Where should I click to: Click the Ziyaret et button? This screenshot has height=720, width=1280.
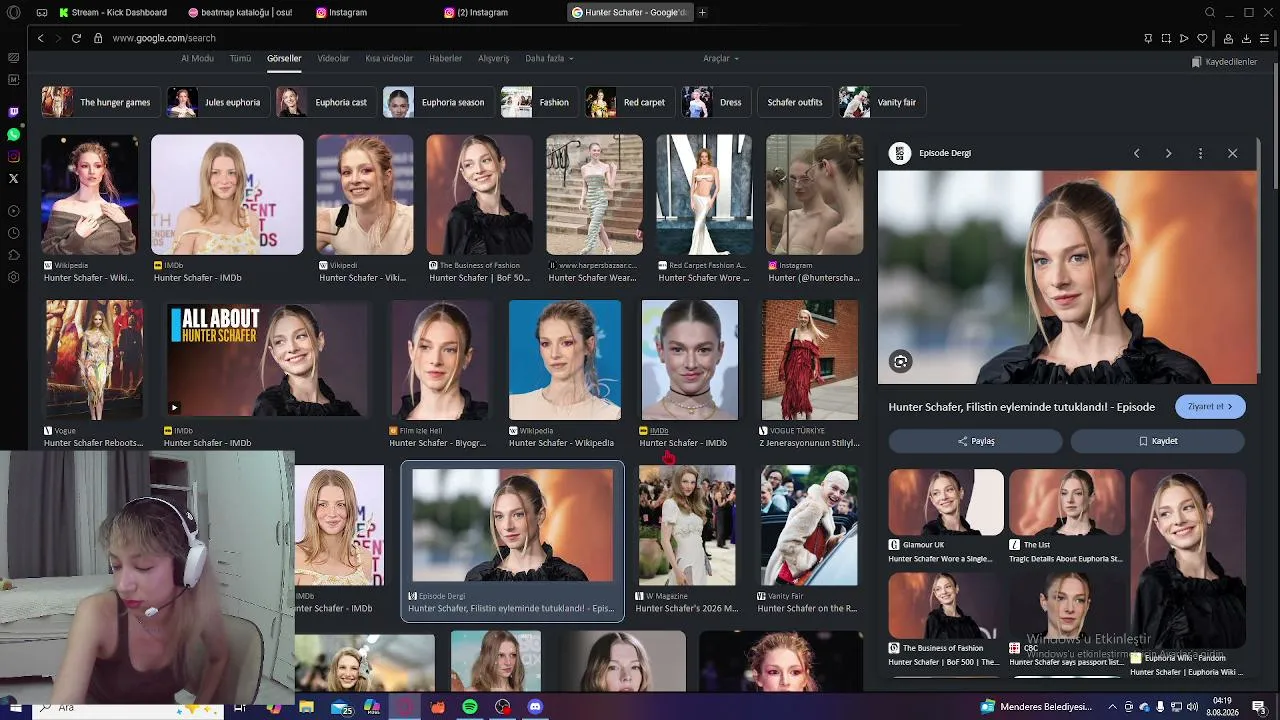(x=1210, y=407)
